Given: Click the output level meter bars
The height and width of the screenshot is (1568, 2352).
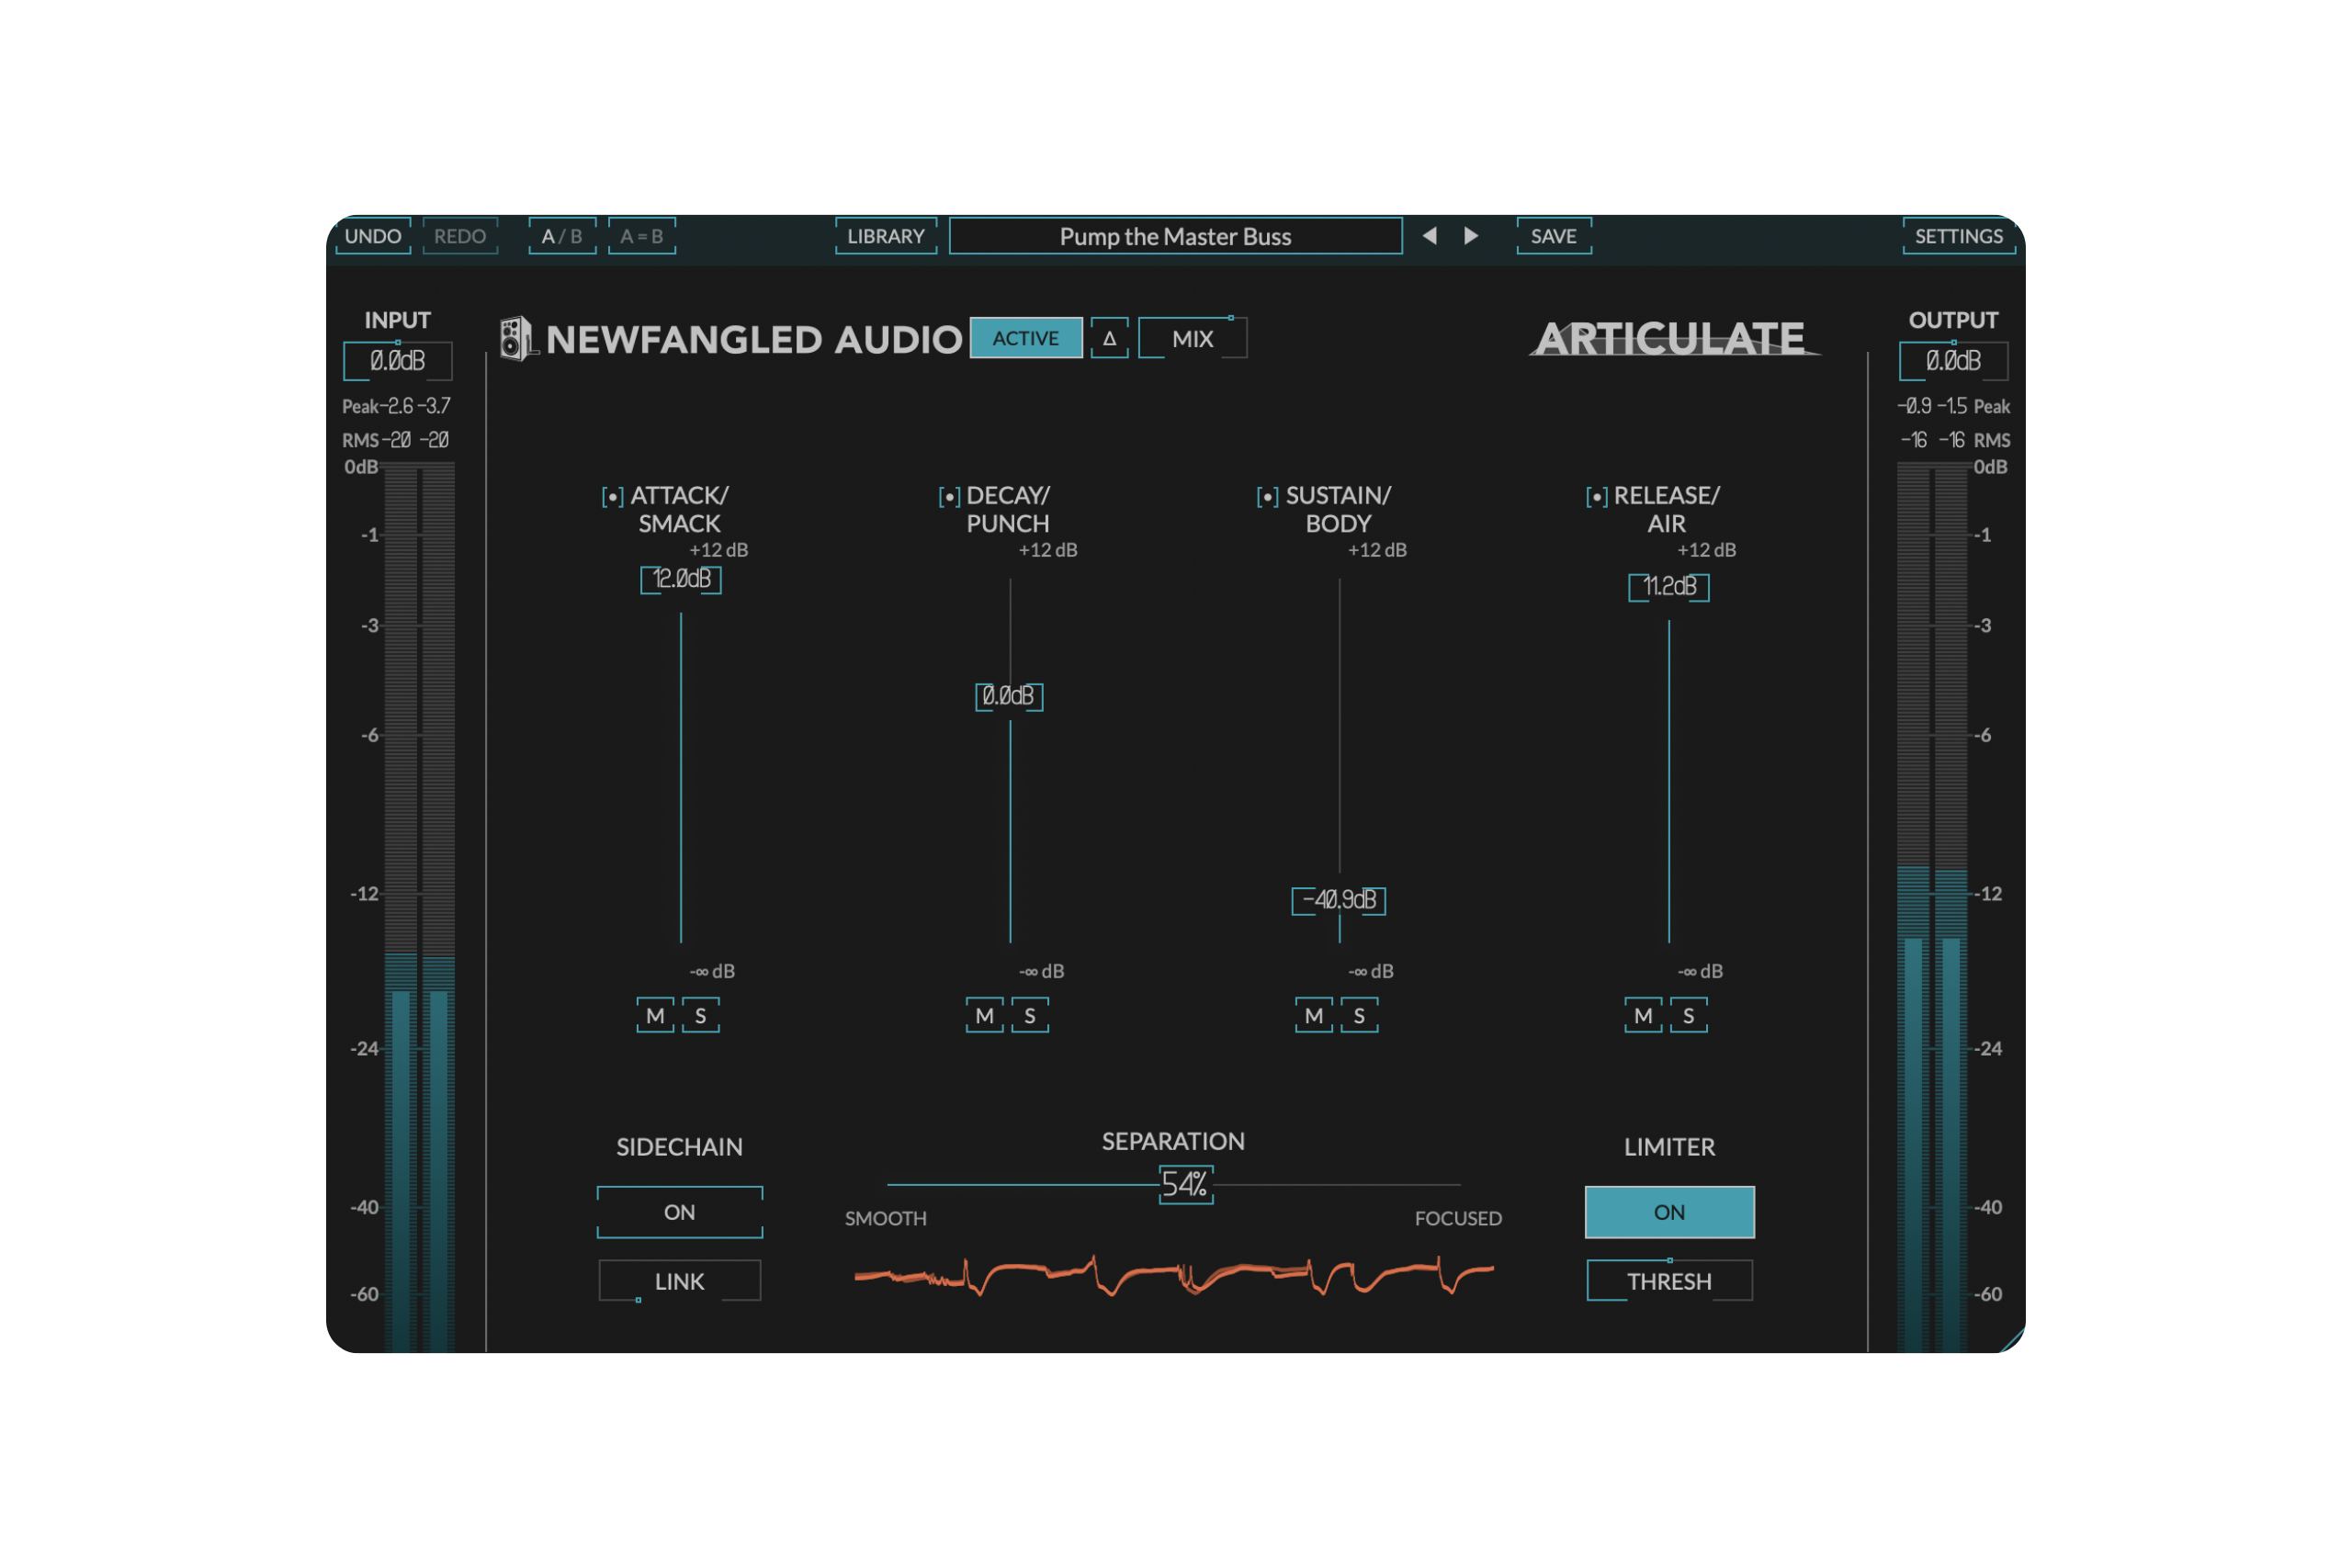Looking at the screenshot, I should tap(1932, 907).
